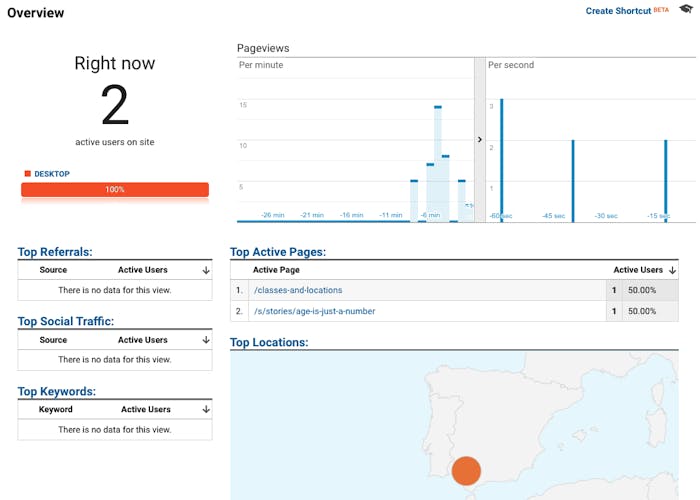Viewport: 700px width, 500px height.
Task: Open the graduation cap education icon
Action: coord(686,8)
